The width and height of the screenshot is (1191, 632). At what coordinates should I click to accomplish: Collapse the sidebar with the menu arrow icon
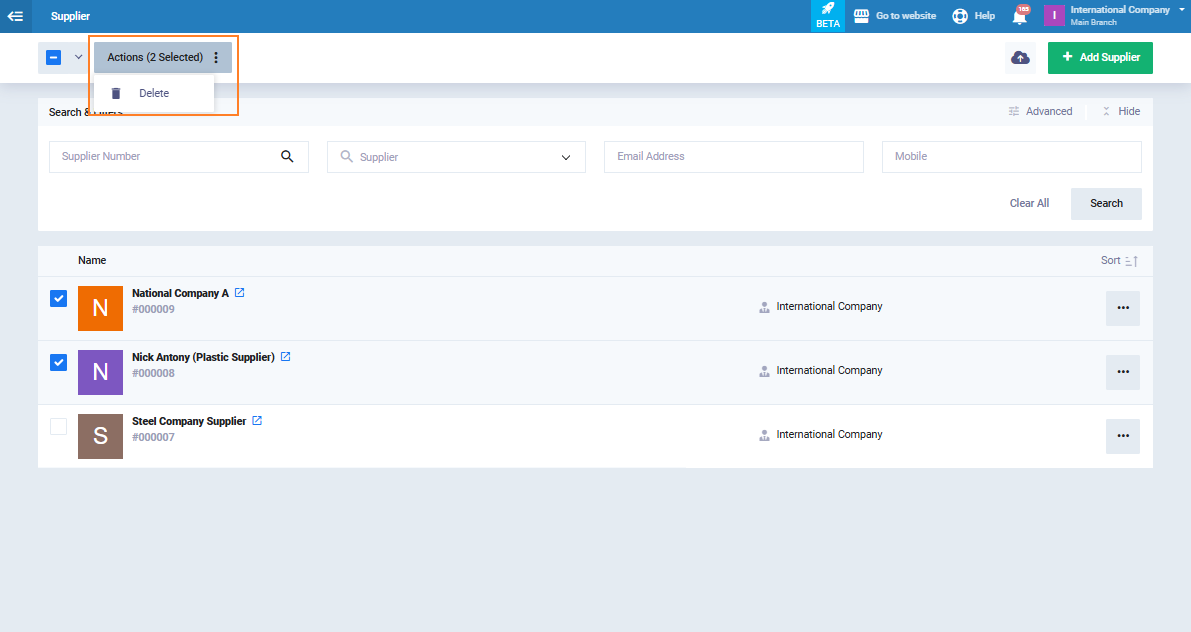15,16
